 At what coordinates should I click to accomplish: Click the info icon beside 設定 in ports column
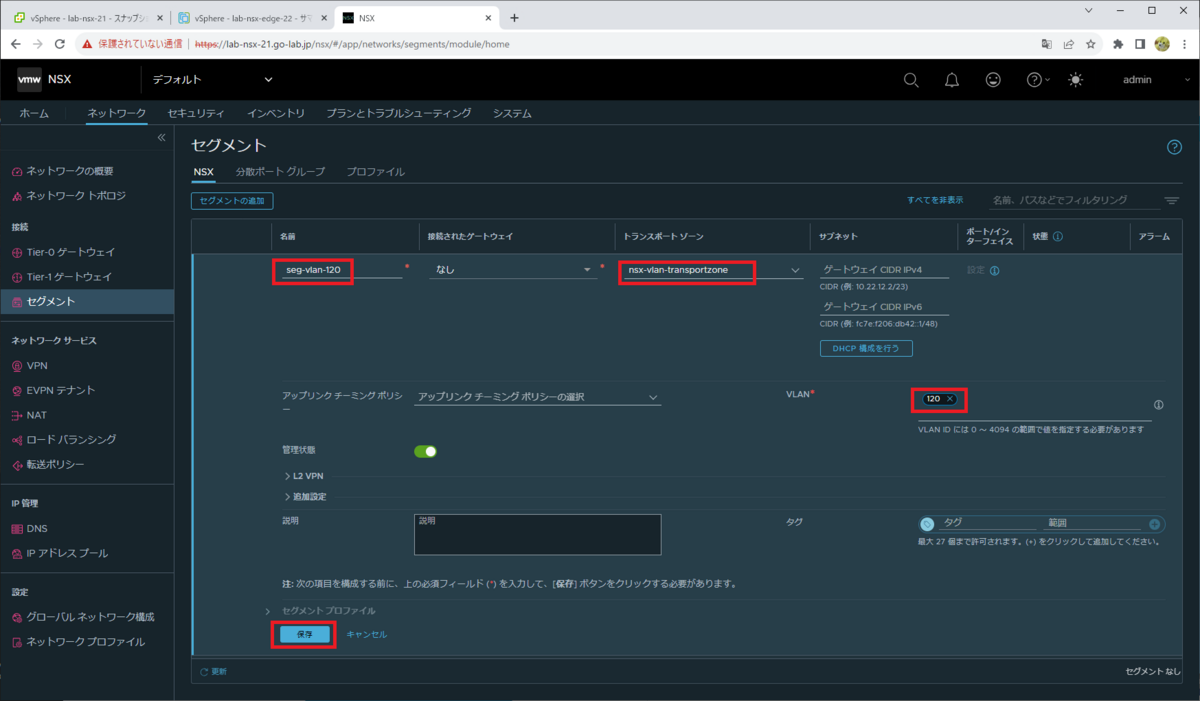[x=995, y=271]
